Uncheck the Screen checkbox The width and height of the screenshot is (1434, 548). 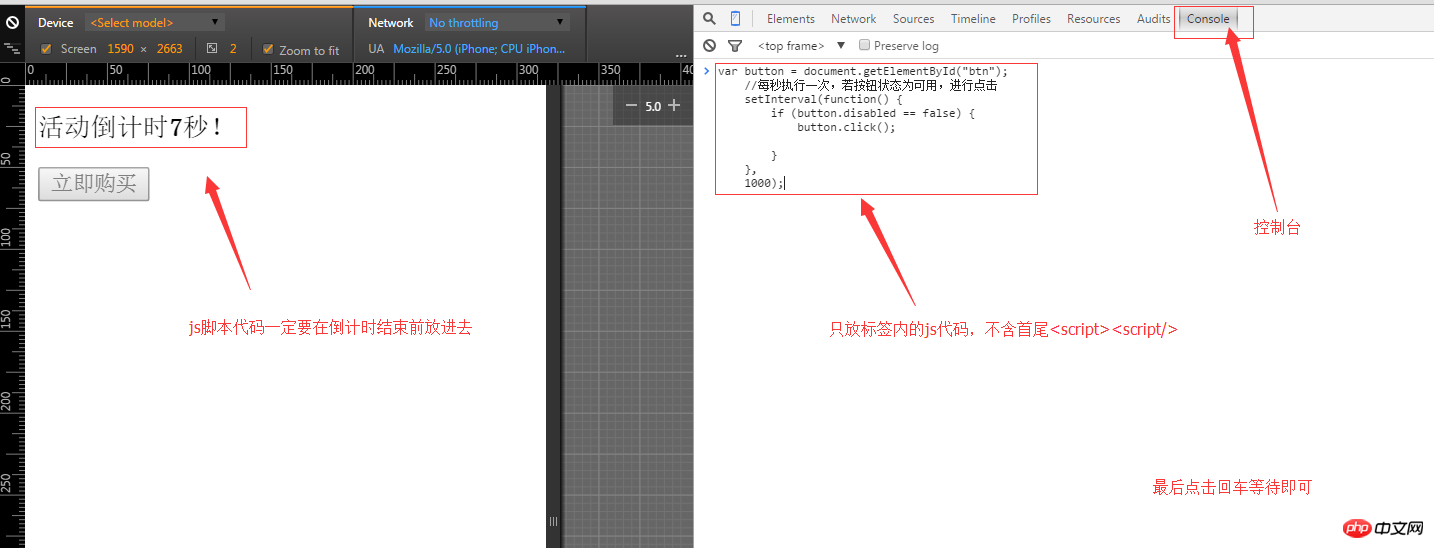click(46, 49)
